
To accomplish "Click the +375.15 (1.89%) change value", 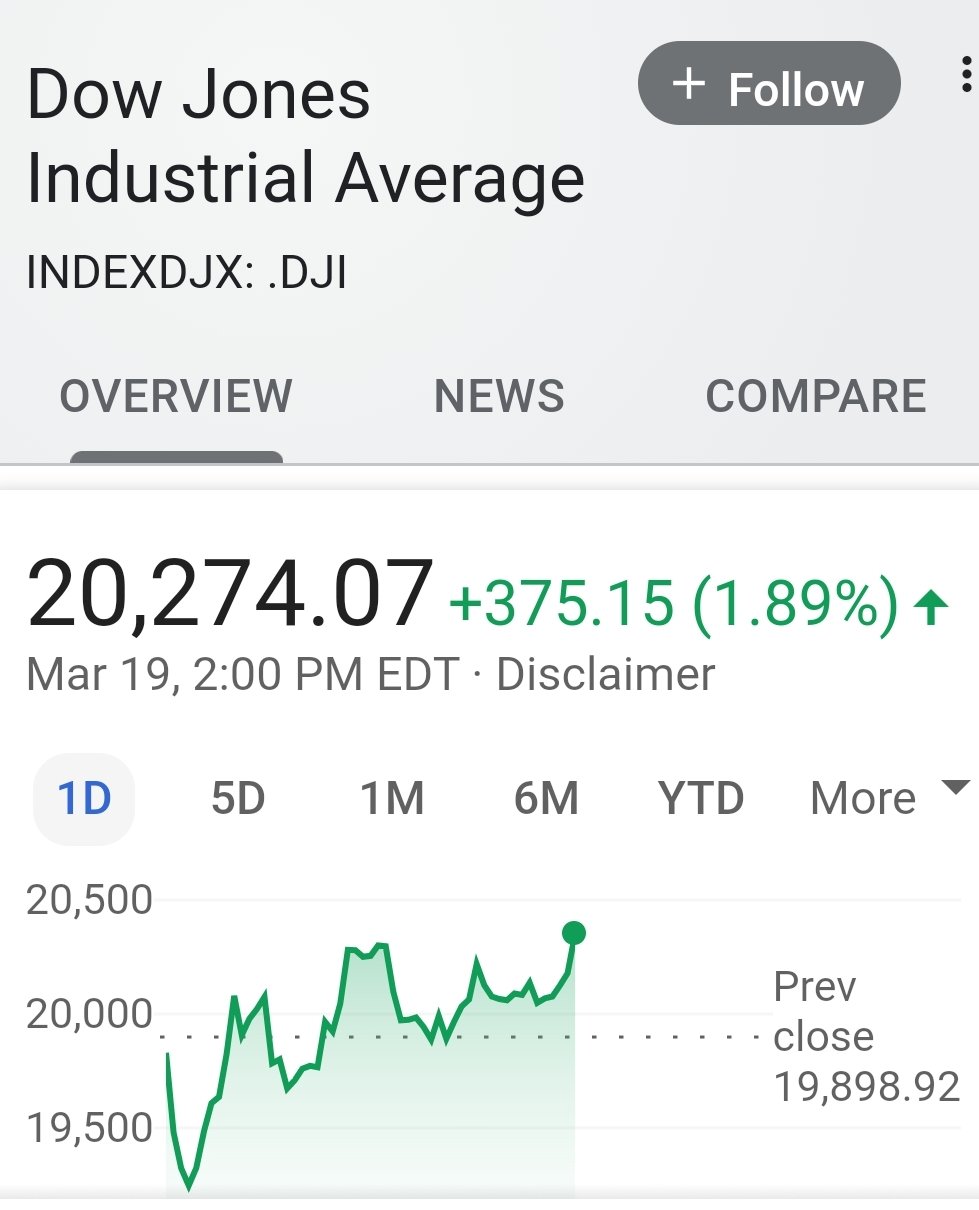I will [673, 605].
